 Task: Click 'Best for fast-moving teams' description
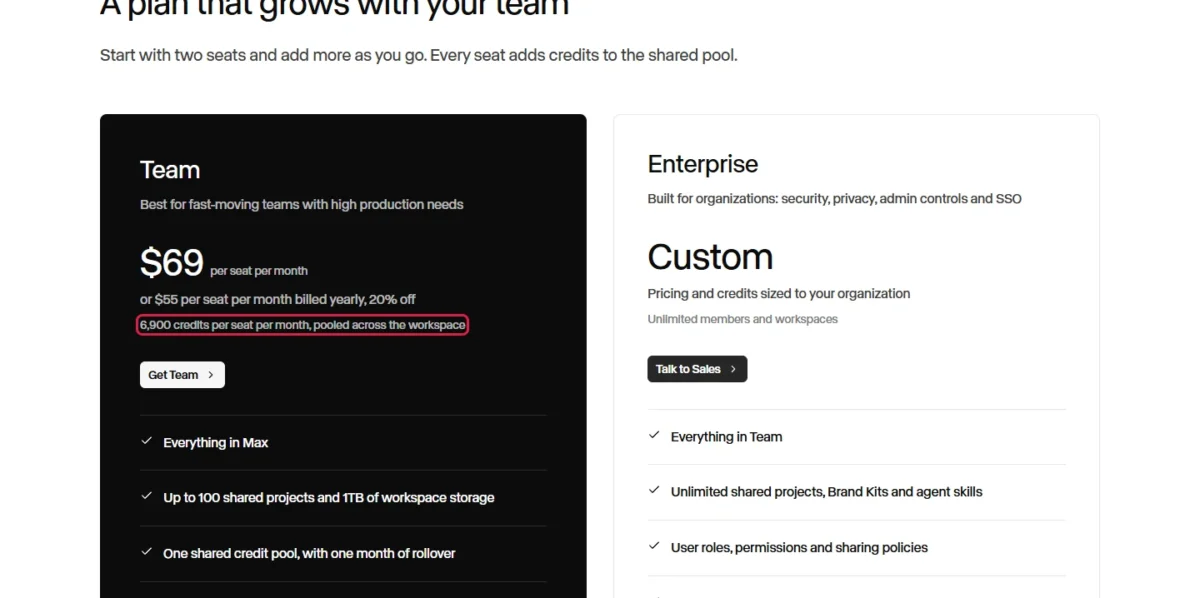pyautogui.click(x=302, y=204)
